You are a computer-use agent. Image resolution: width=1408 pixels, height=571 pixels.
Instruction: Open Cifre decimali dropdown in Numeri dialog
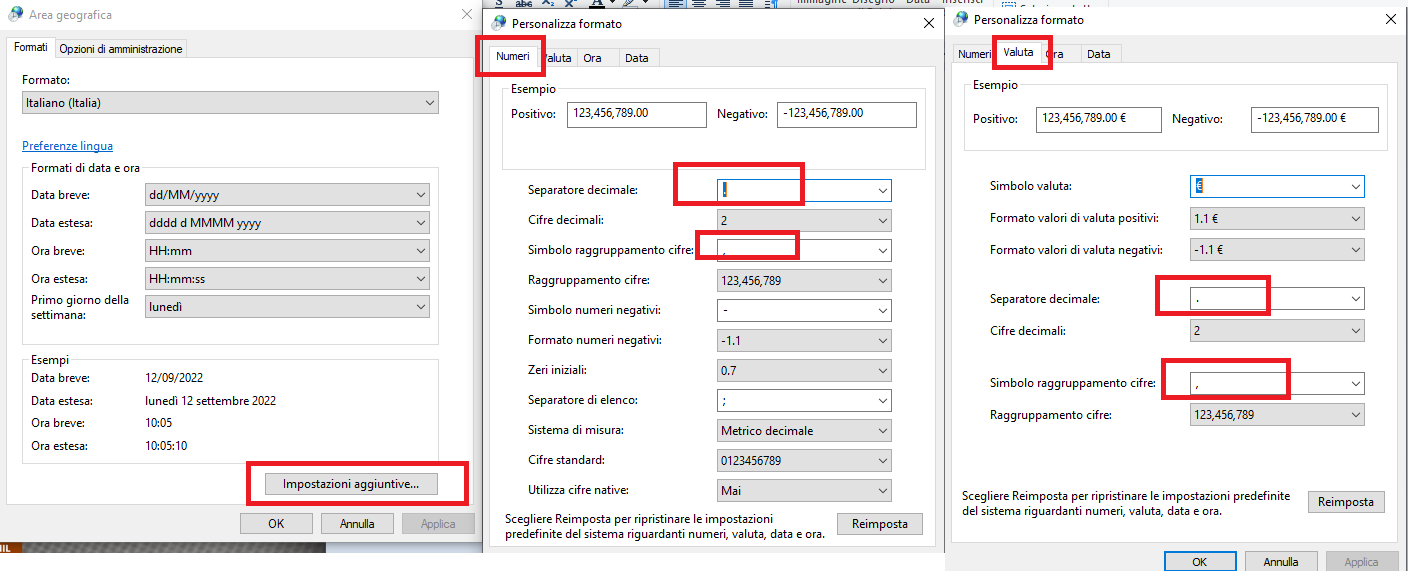(804, 220)
